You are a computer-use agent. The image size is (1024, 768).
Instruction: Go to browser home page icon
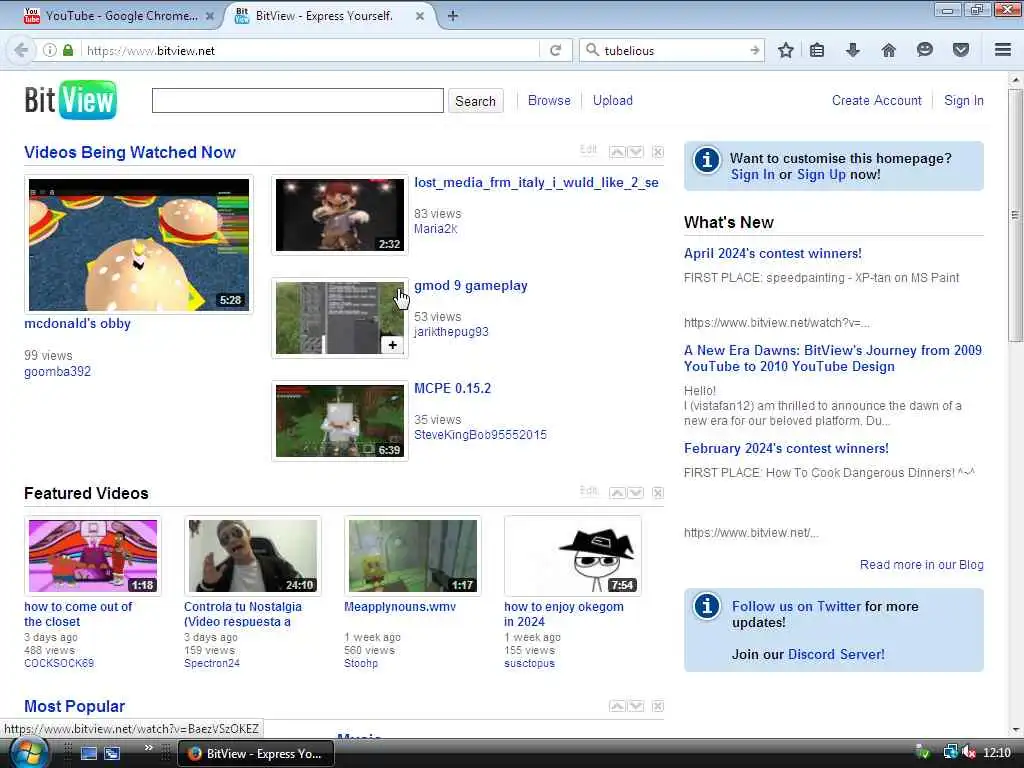click(x=889, y=50)
